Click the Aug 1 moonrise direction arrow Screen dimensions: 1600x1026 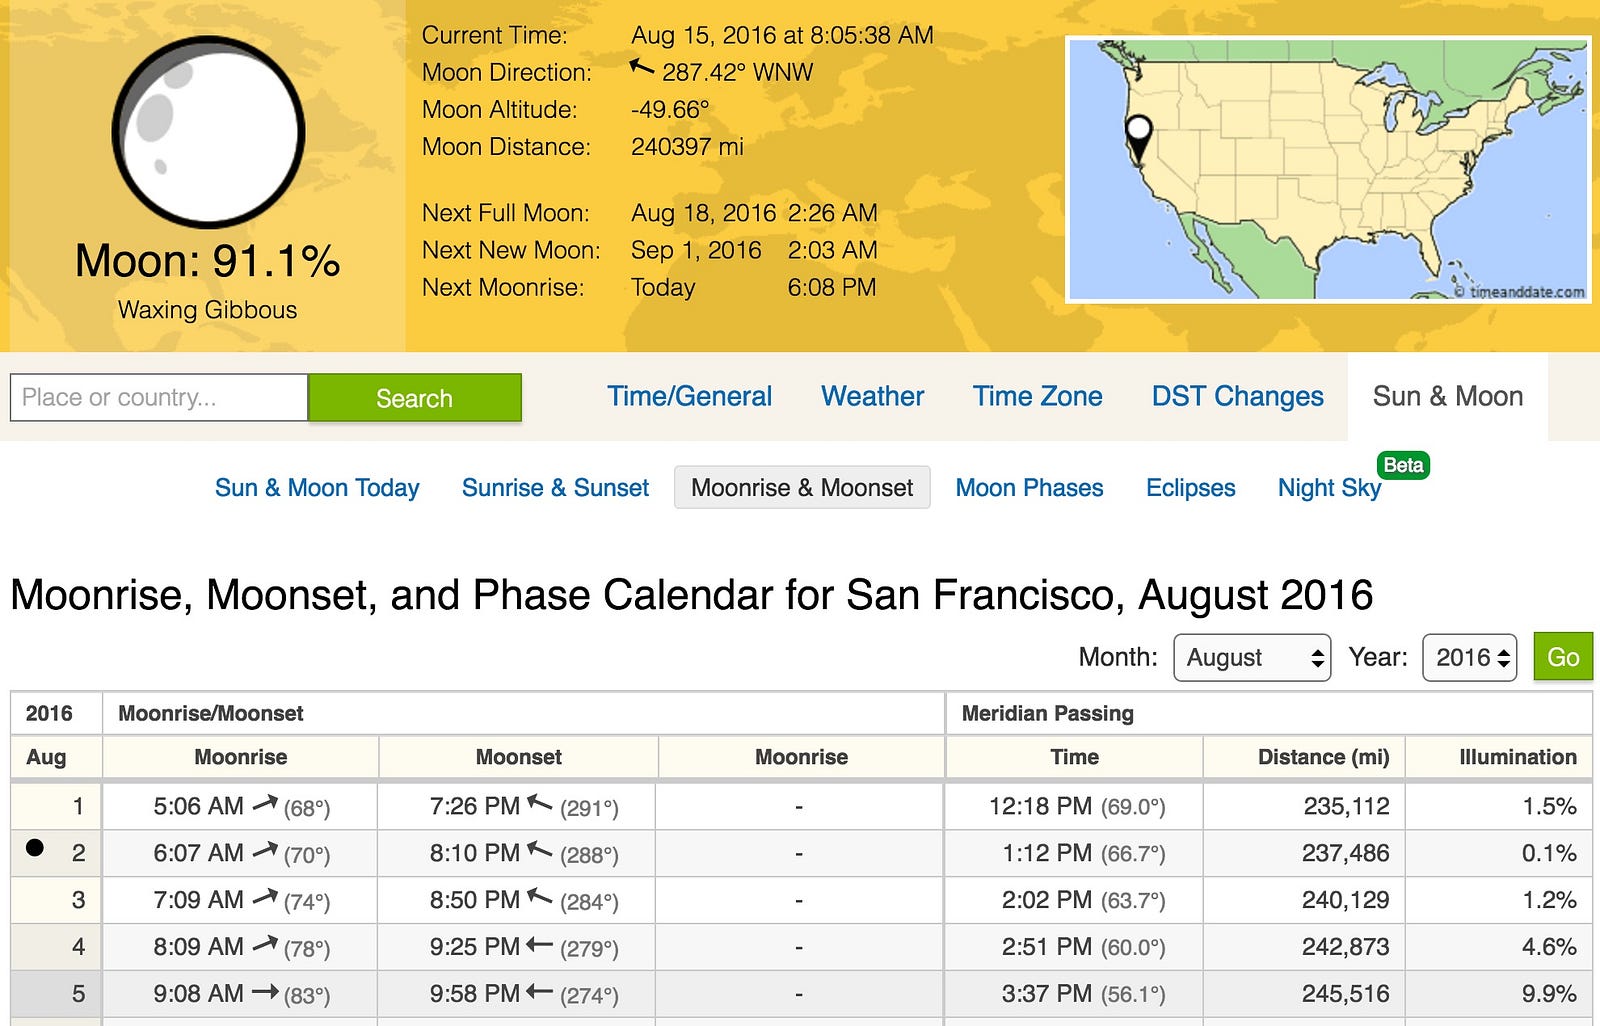point(265,803)
